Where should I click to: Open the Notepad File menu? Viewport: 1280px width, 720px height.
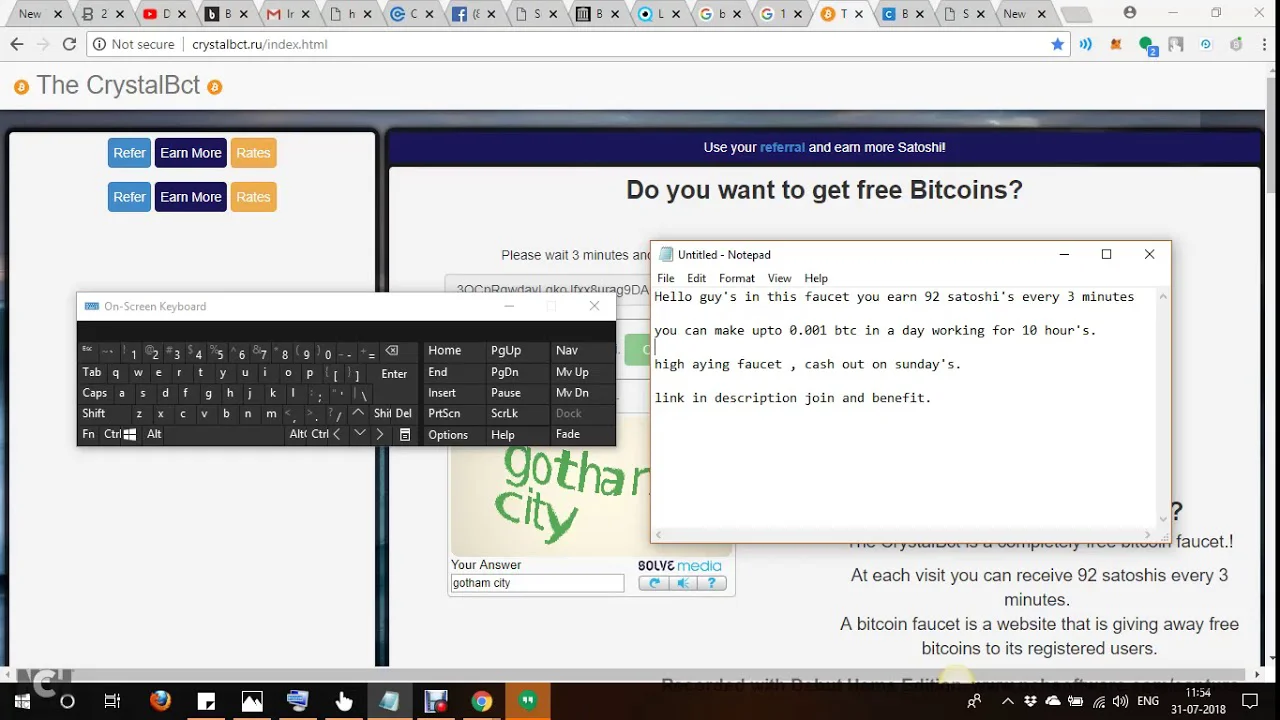(665, 278)
